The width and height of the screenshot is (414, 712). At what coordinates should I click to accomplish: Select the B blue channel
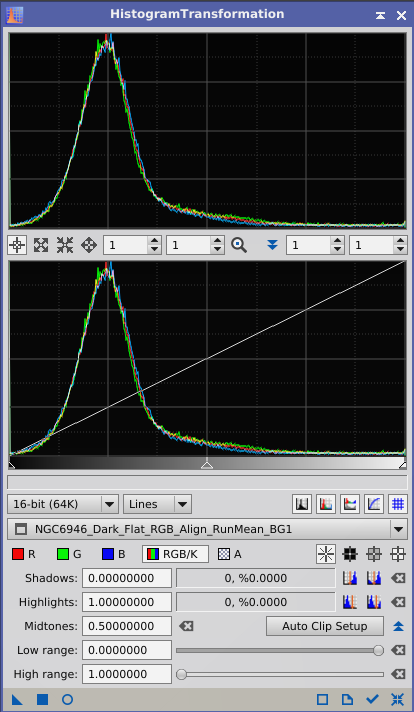click(113, 554)
